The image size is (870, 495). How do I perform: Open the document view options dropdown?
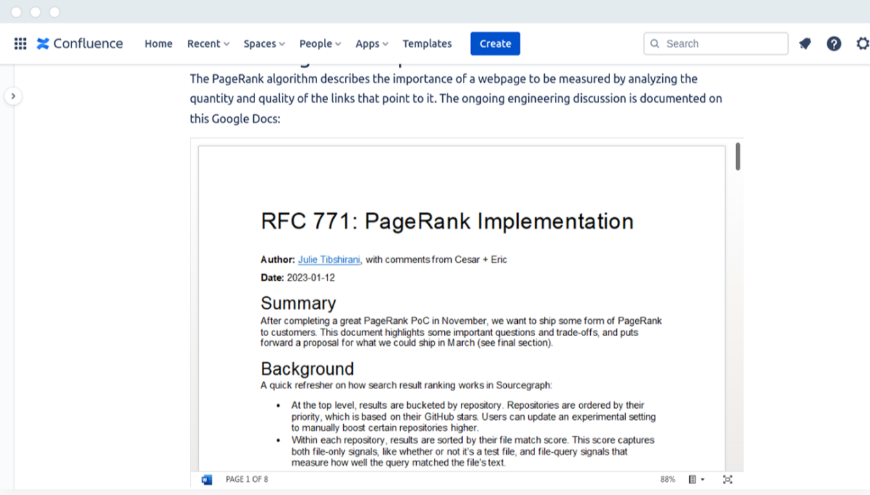pyautogui.click(x=697, y=480)
